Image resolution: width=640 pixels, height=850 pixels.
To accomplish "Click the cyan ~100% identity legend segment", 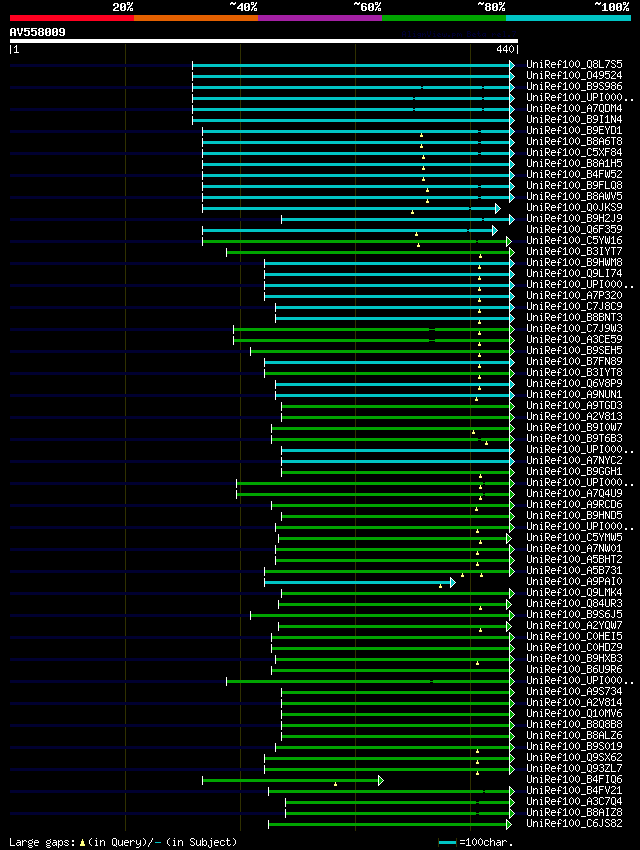I will (x=568, y=18).
